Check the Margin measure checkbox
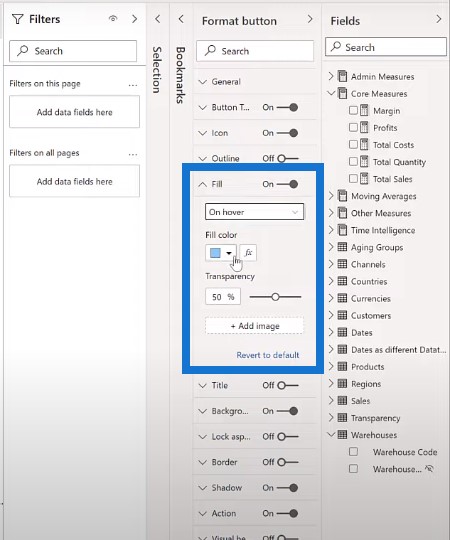This screenshot has height=540, width=450. pyautogui.click(x=353, y=110)
